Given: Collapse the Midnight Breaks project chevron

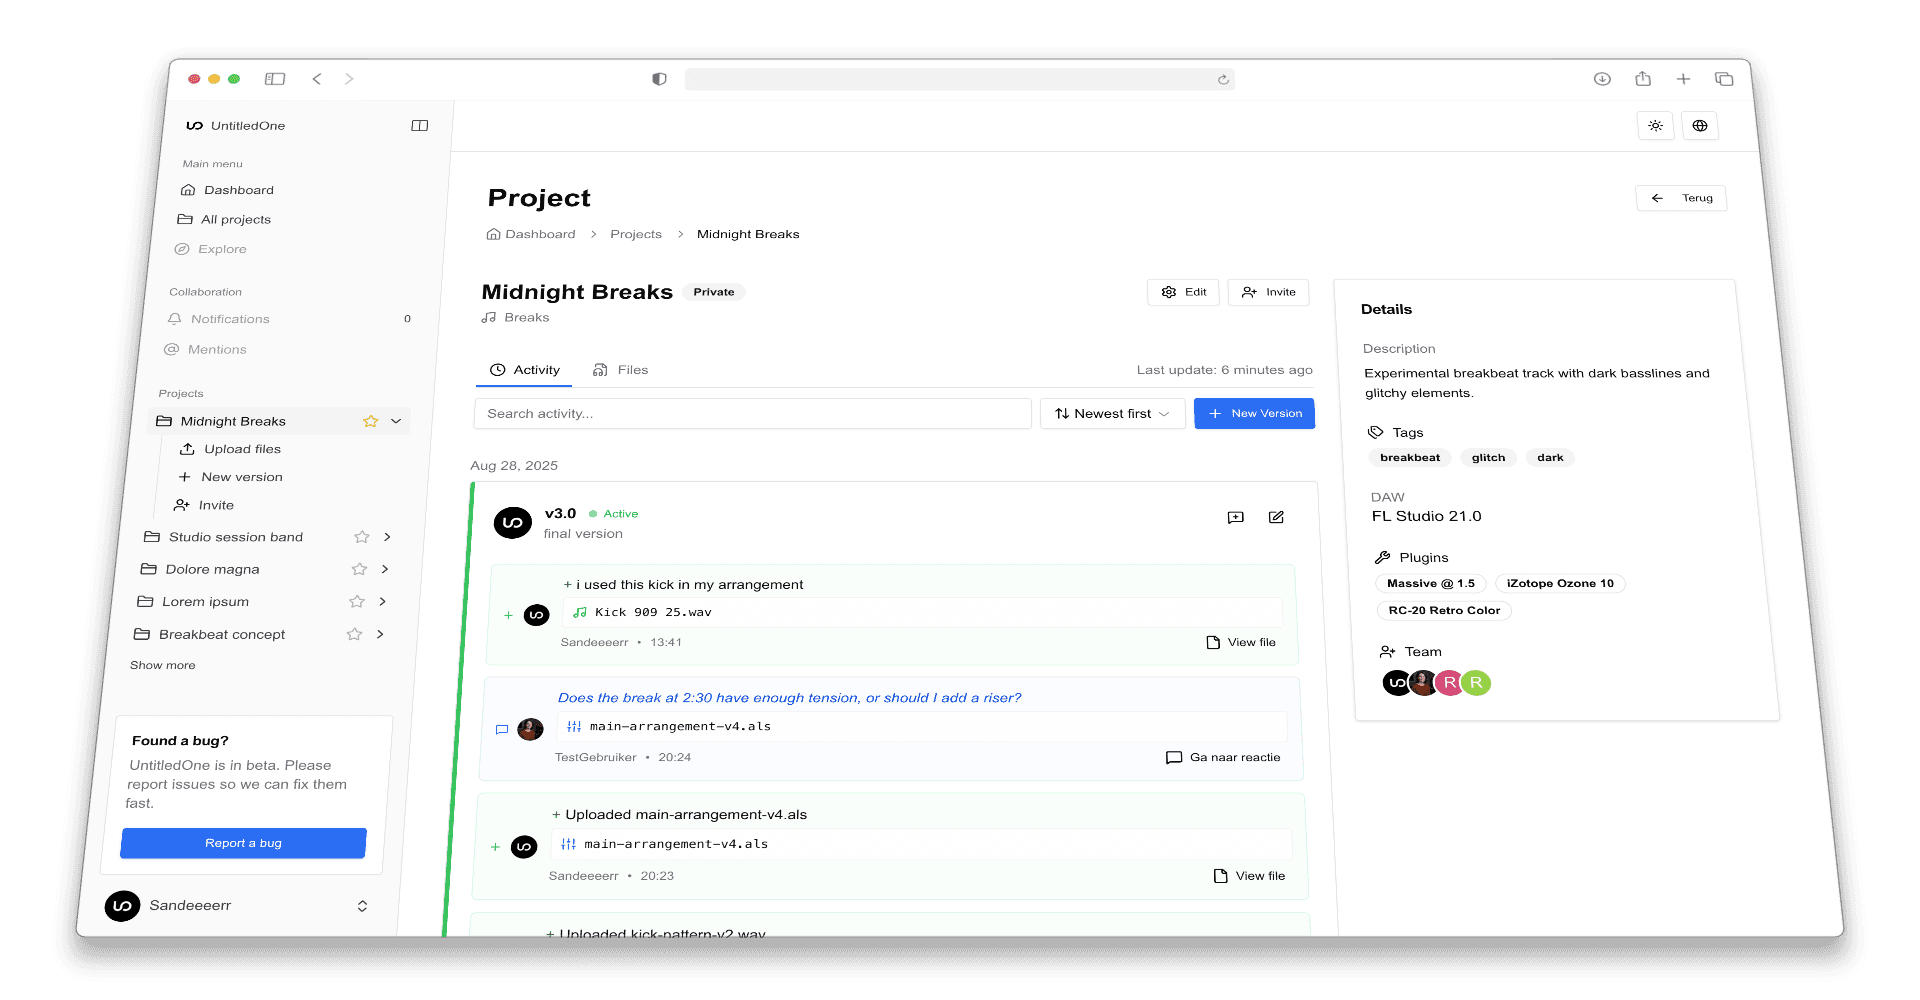Looking at the screenshot, I should click(x=397, y=421).
